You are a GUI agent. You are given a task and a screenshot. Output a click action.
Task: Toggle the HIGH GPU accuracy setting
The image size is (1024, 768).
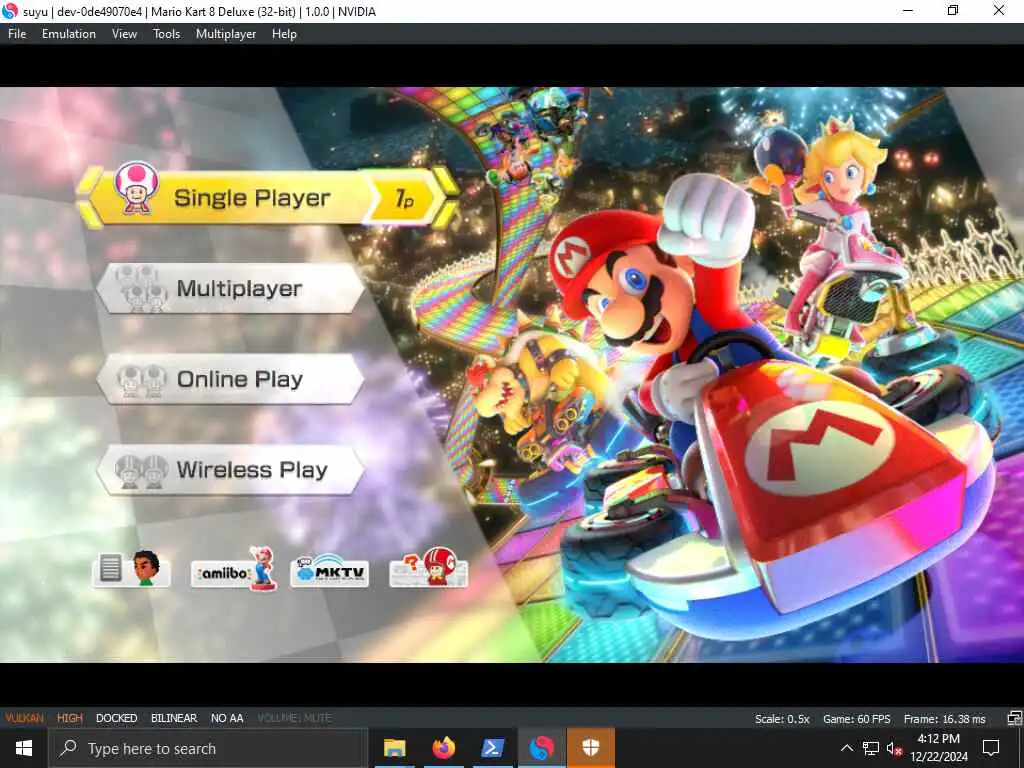click(x=69, y=718)
